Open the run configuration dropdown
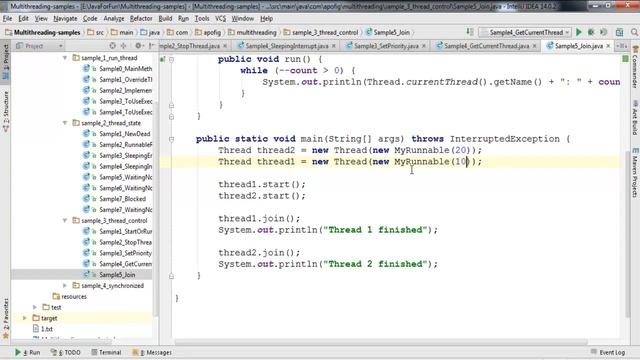Image resolution: width=640 pixels, height=360 pixels. pos(524,32)
